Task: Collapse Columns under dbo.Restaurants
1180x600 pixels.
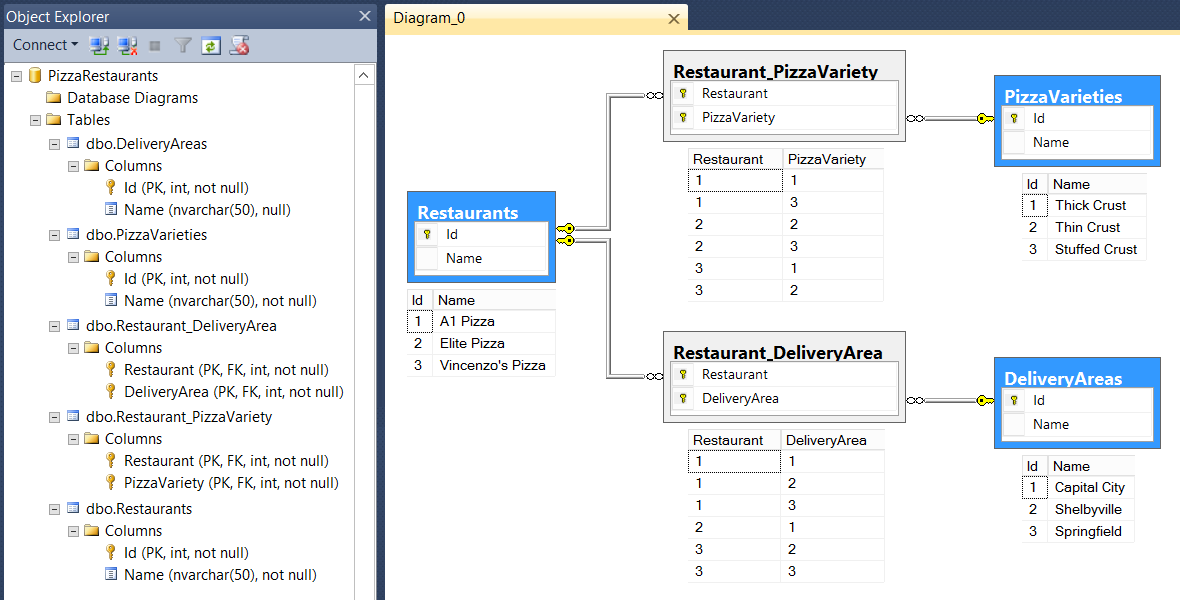Action: [x=73, y=531]
